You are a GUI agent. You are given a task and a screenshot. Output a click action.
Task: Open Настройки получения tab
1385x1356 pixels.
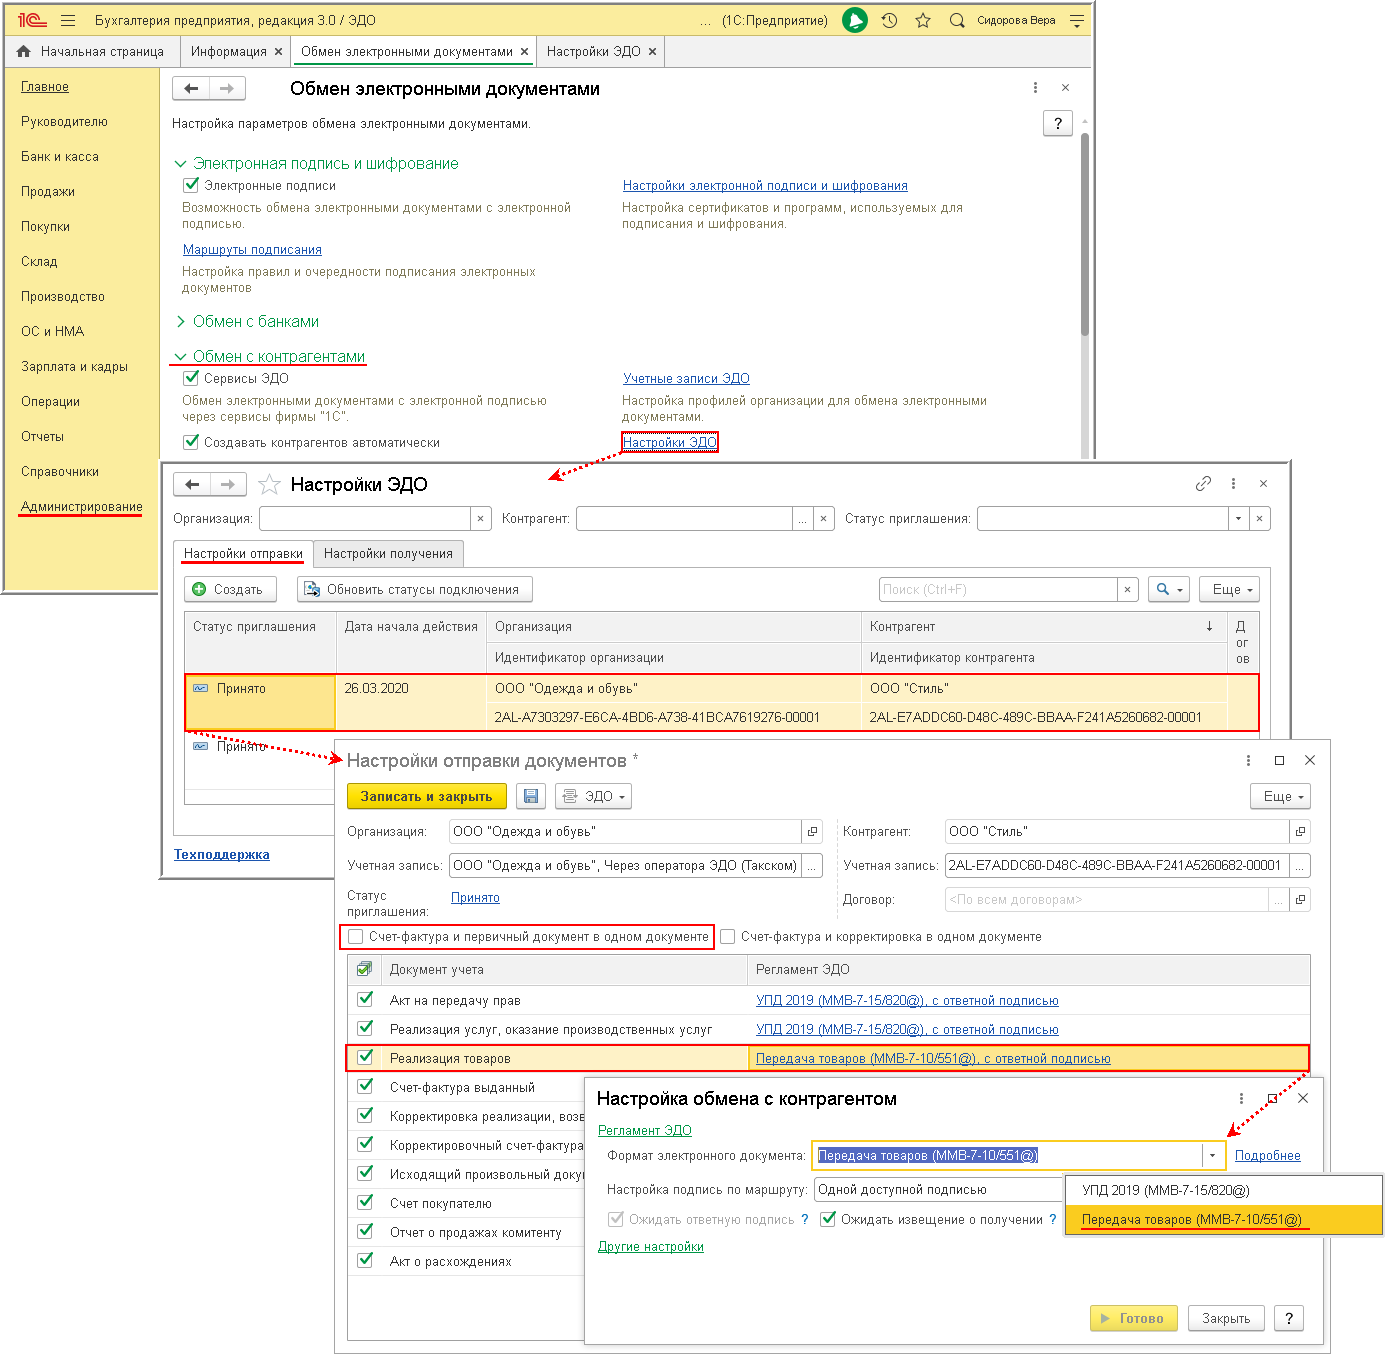(x=388, y=554)
